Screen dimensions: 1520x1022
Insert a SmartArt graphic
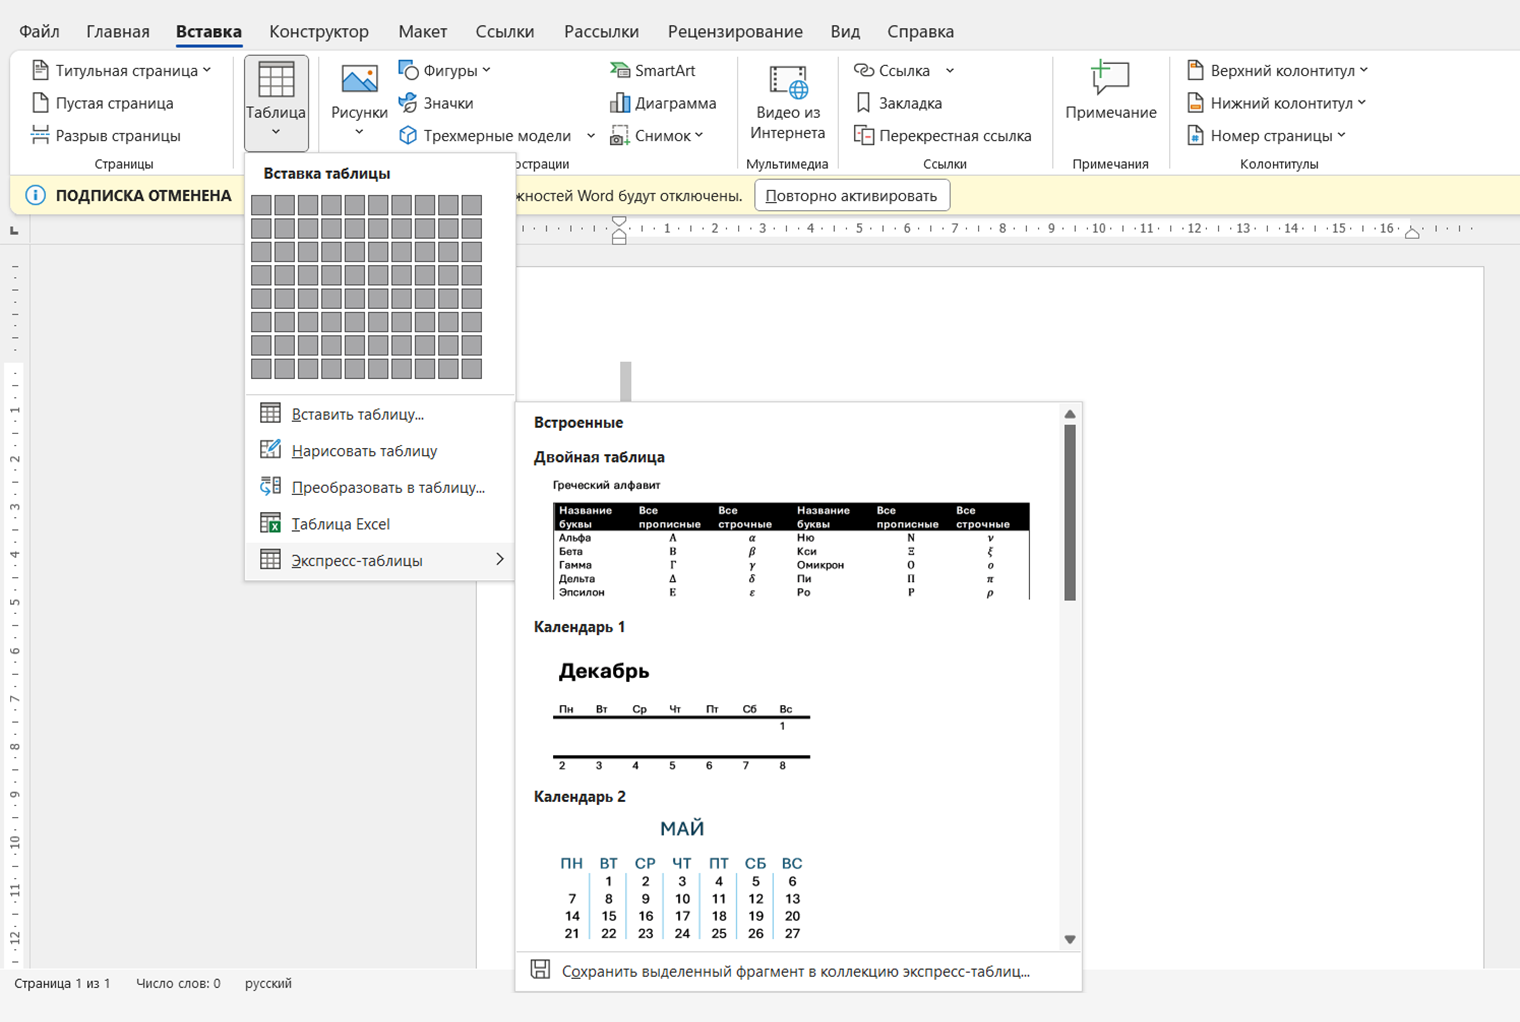[x=652, y=70]
